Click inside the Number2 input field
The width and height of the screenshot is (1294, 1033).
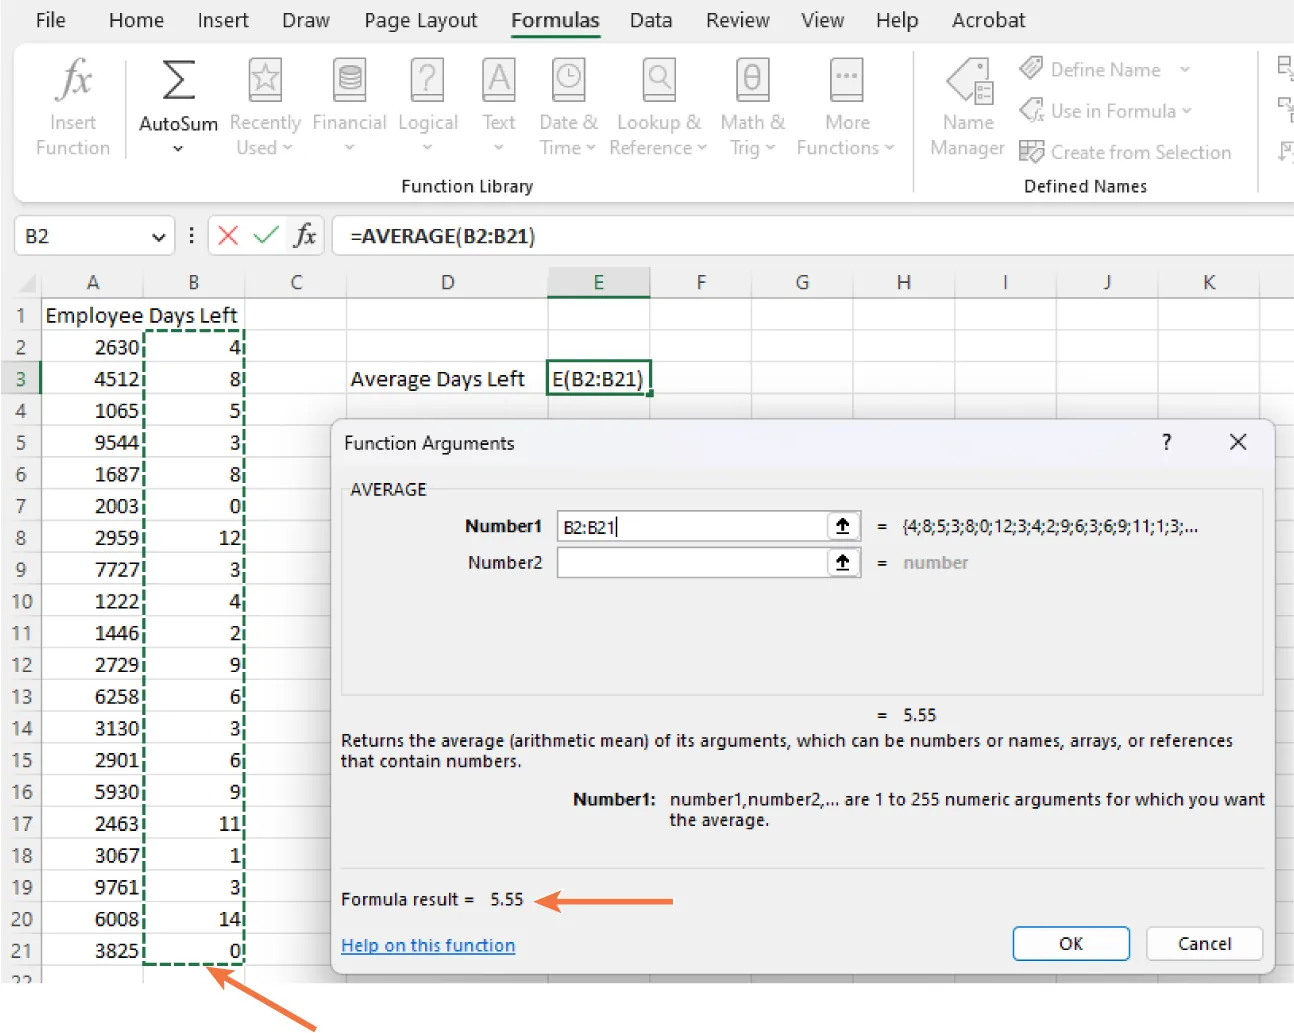tap(692, 562)
